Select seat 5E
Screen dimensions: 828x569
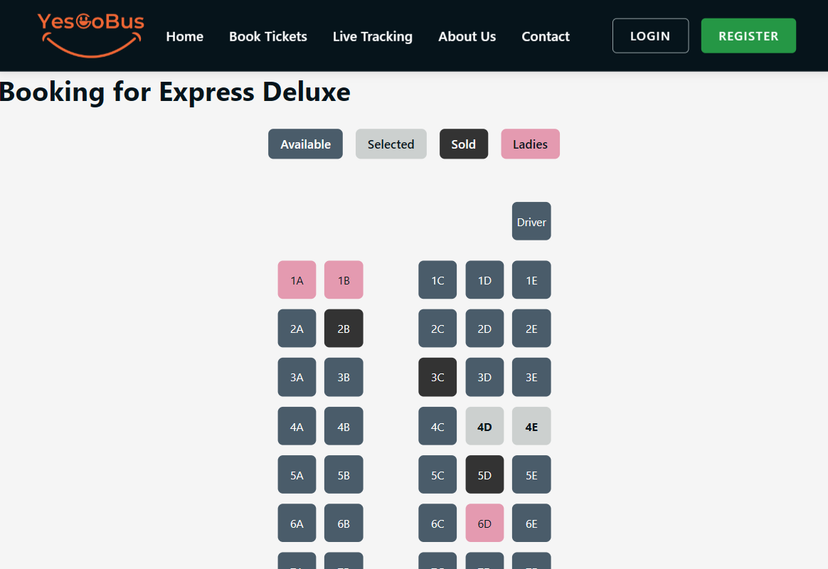(x=531, y=475)
